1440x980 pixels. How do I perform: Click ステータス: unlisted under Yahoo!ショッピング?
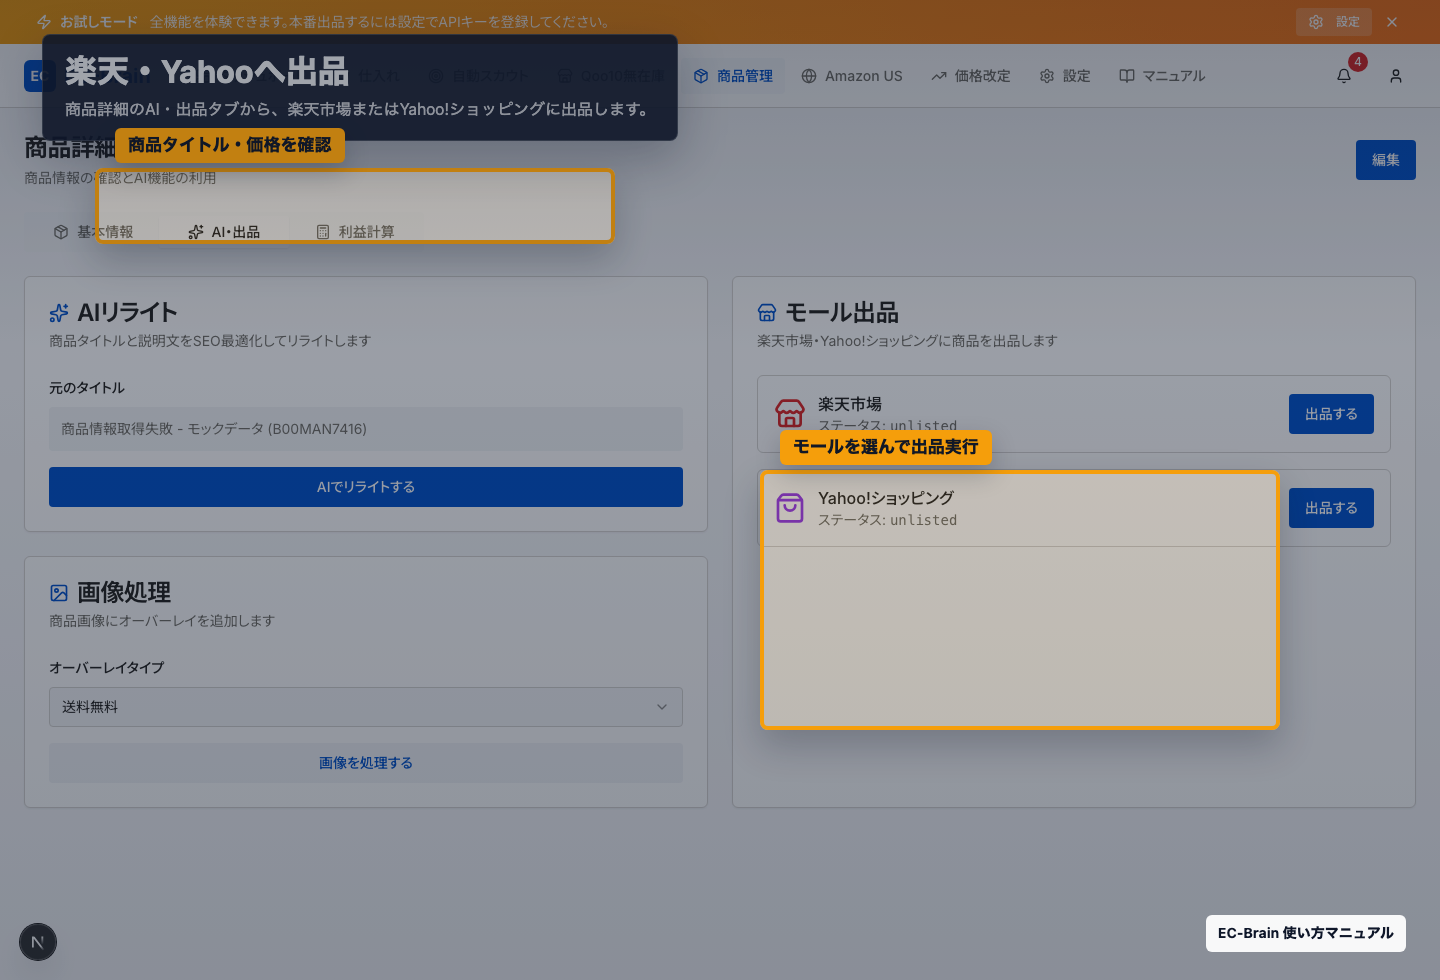point(888,520)
